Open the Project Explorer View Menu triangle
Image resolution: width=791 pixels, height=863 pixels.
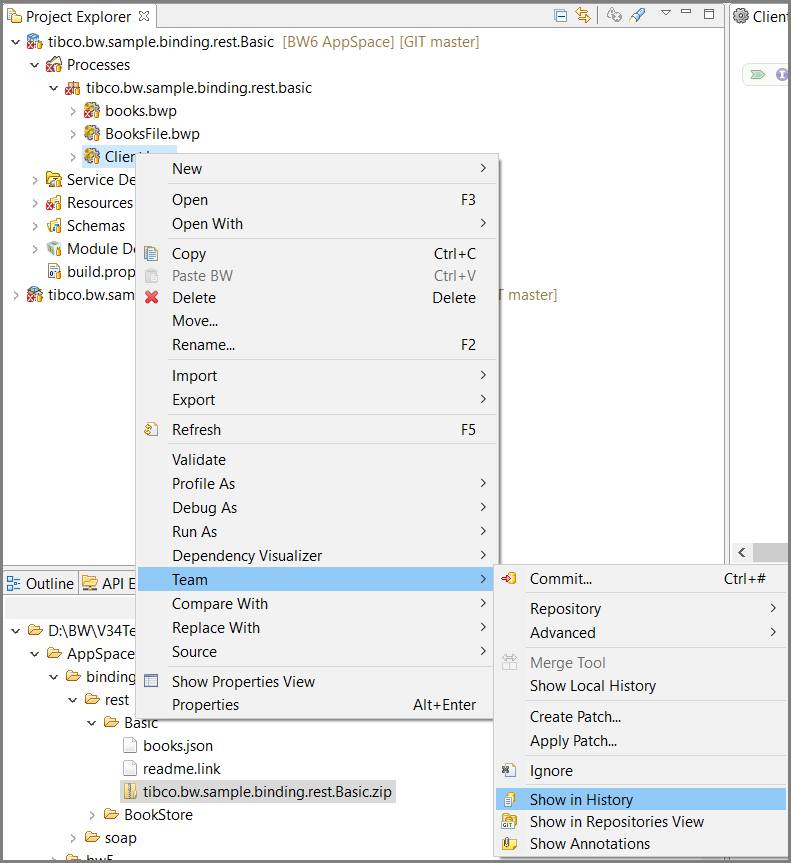point(666,13)
